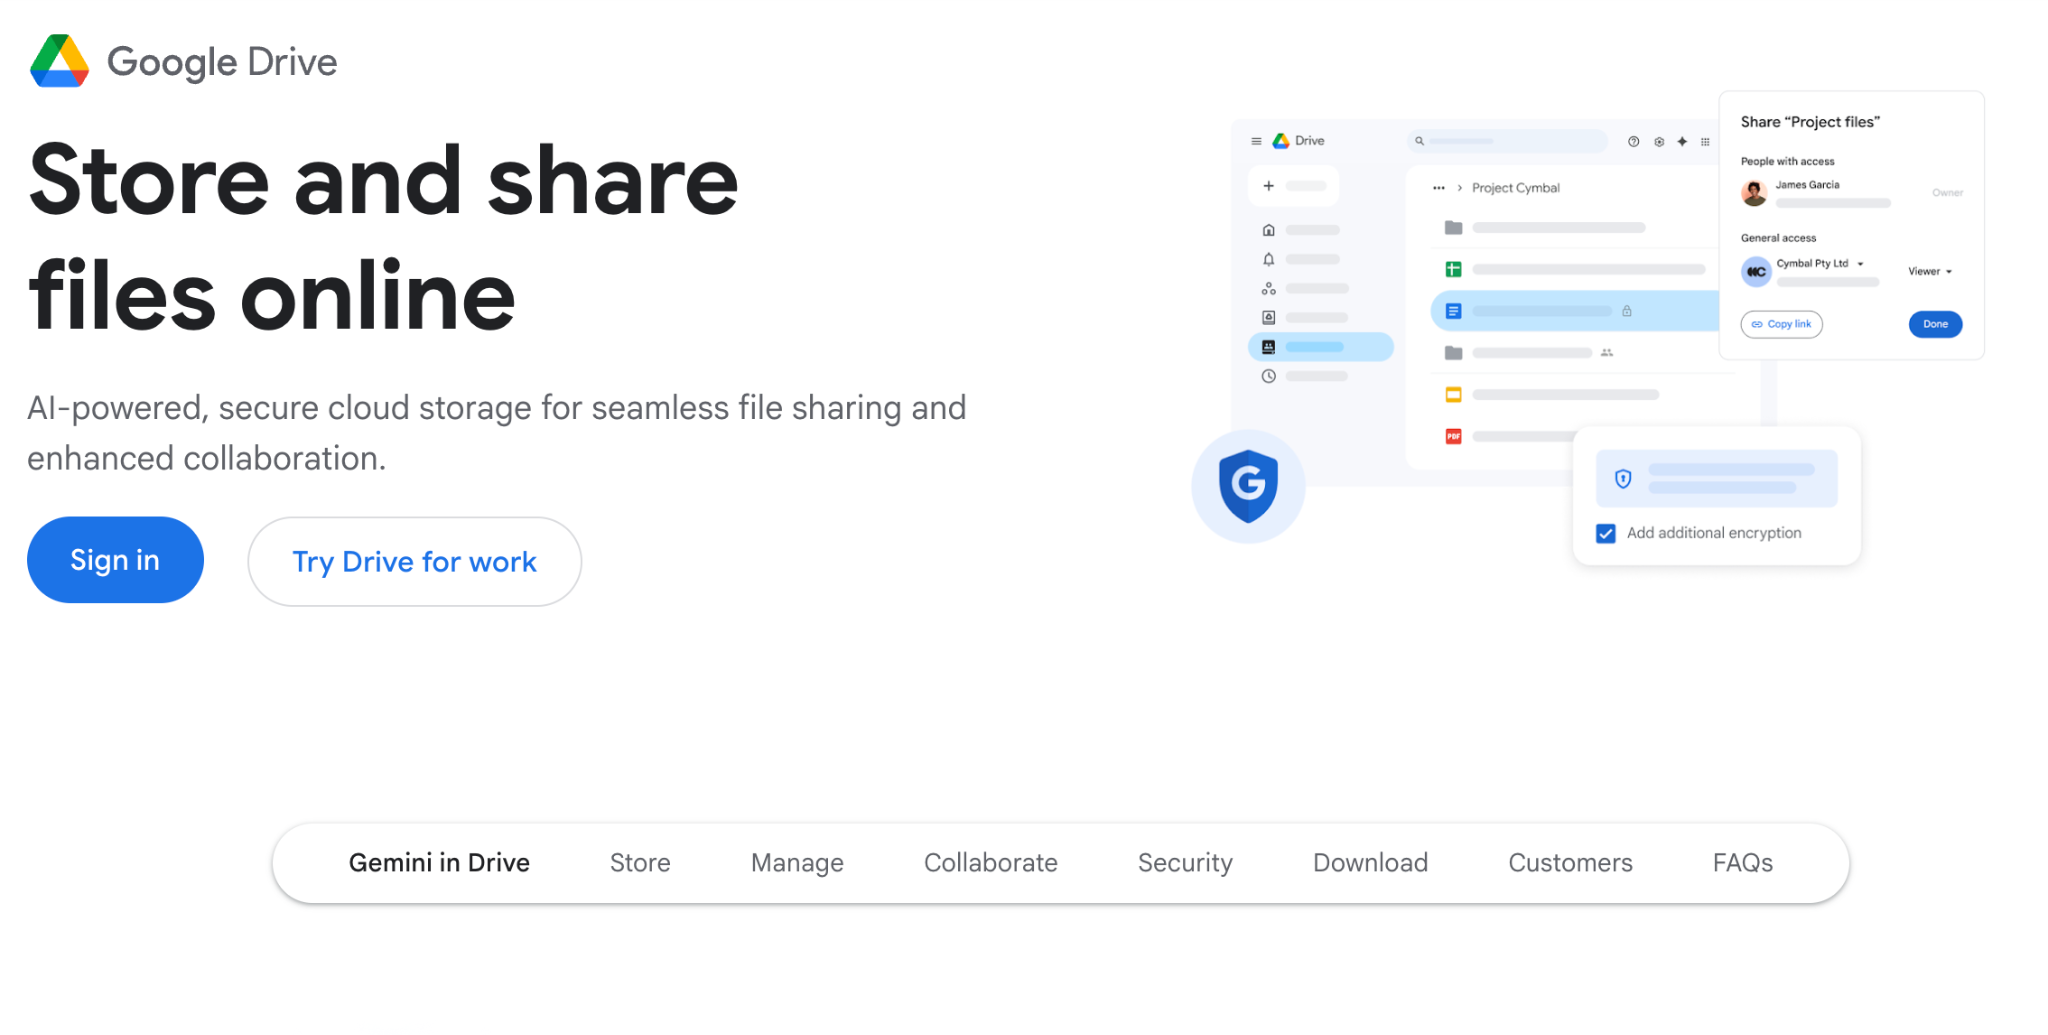
Task: Click the small shield icon in encryption card
Action: [x=1623, y=479]
